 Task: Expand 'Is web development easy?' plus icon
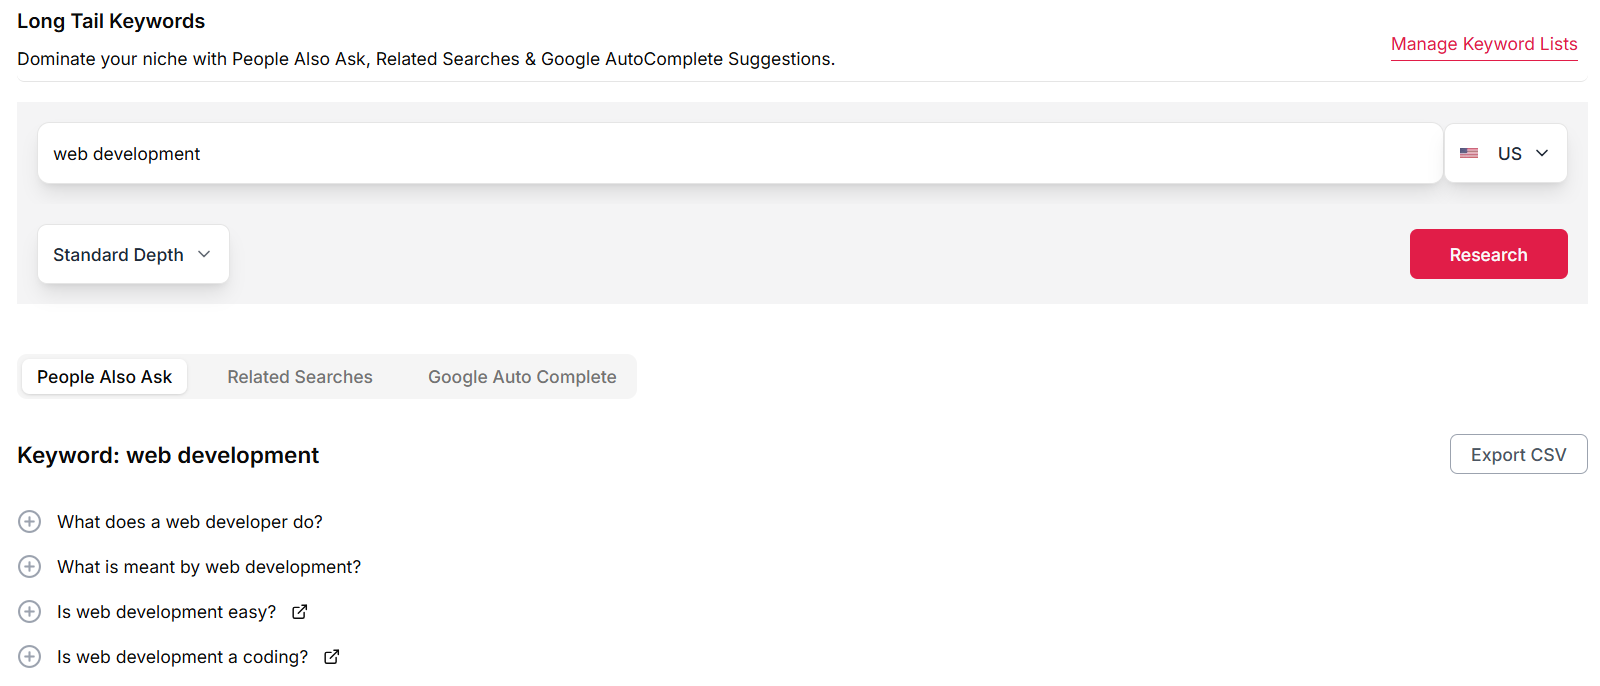point(30,612)
